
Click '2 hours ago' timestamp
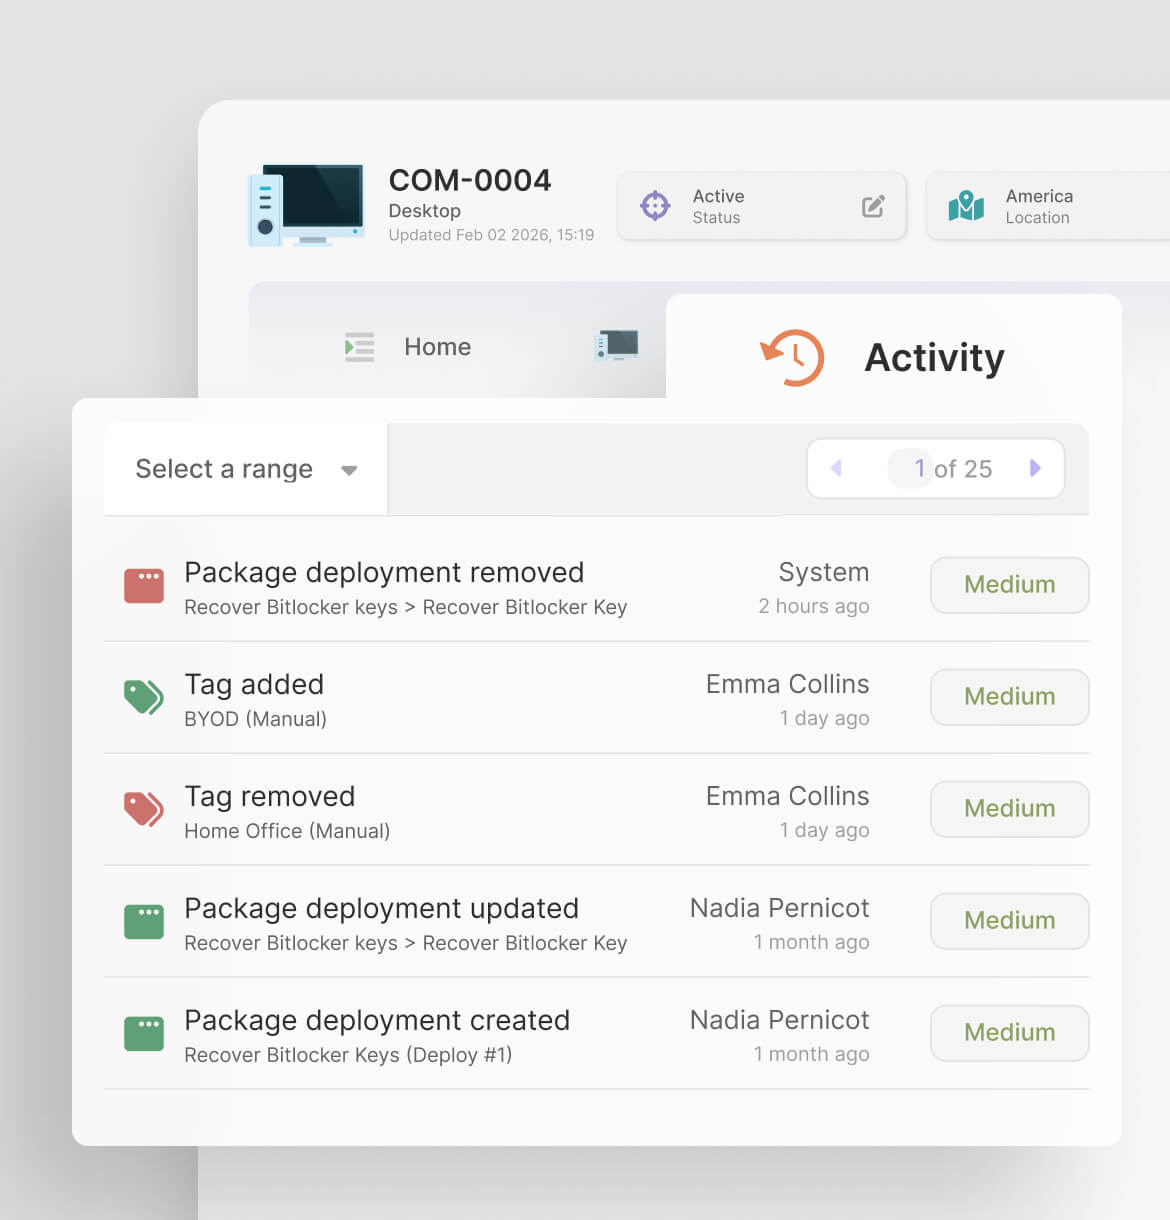[x=814, y=606]
